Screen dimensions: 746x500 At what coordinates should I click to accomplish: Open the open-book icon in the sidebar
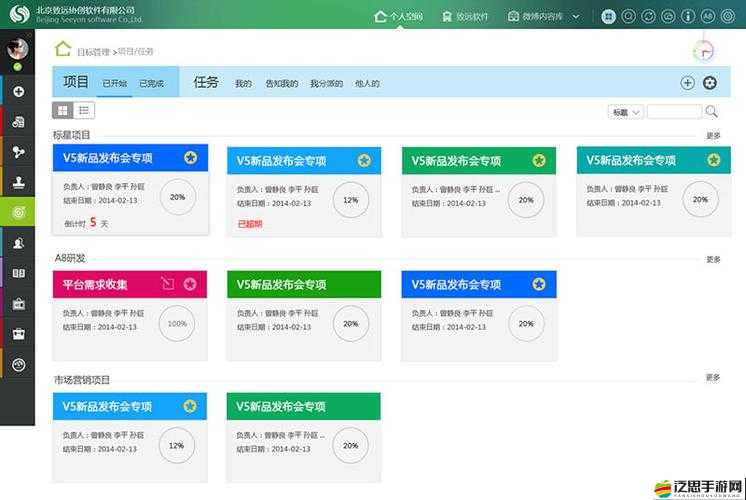coord(19,273)
